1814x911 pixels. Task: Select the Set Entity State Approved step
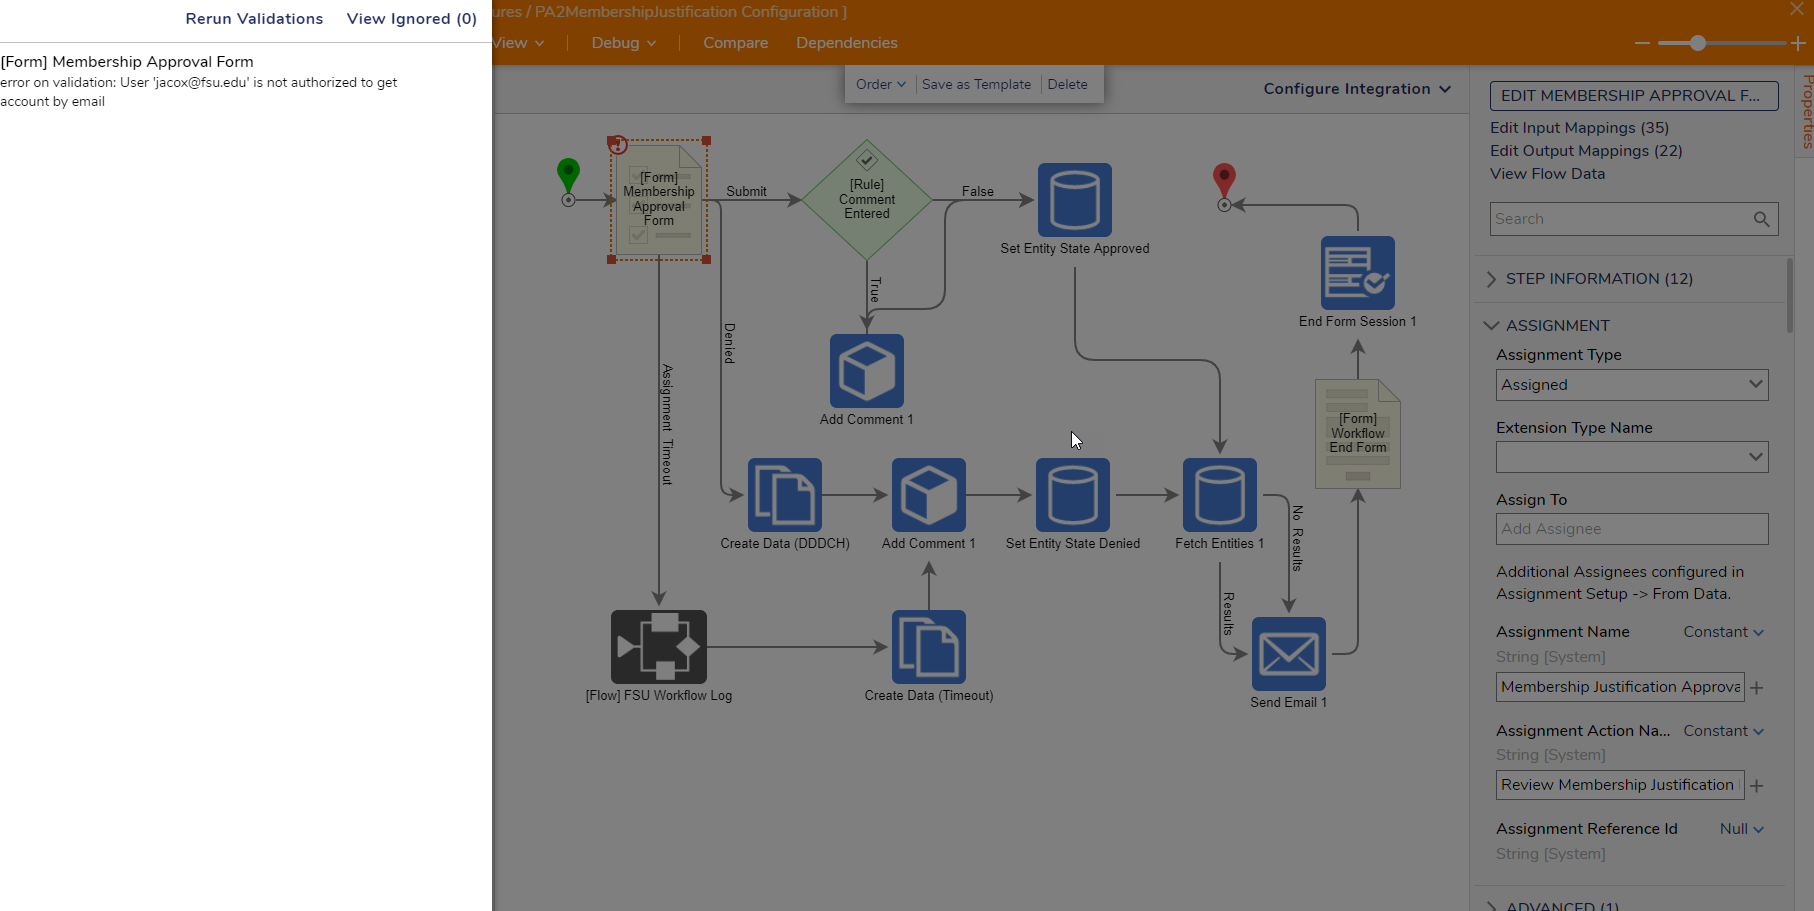tap(1075, 200)
